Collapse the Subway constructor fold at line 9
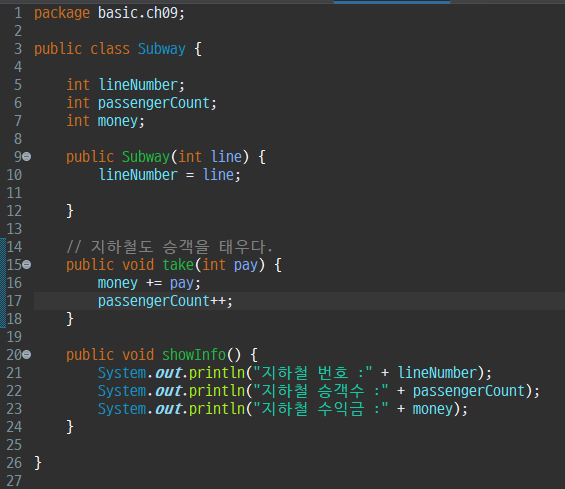This screenshot has width=565, height=489. pos(27,157)
